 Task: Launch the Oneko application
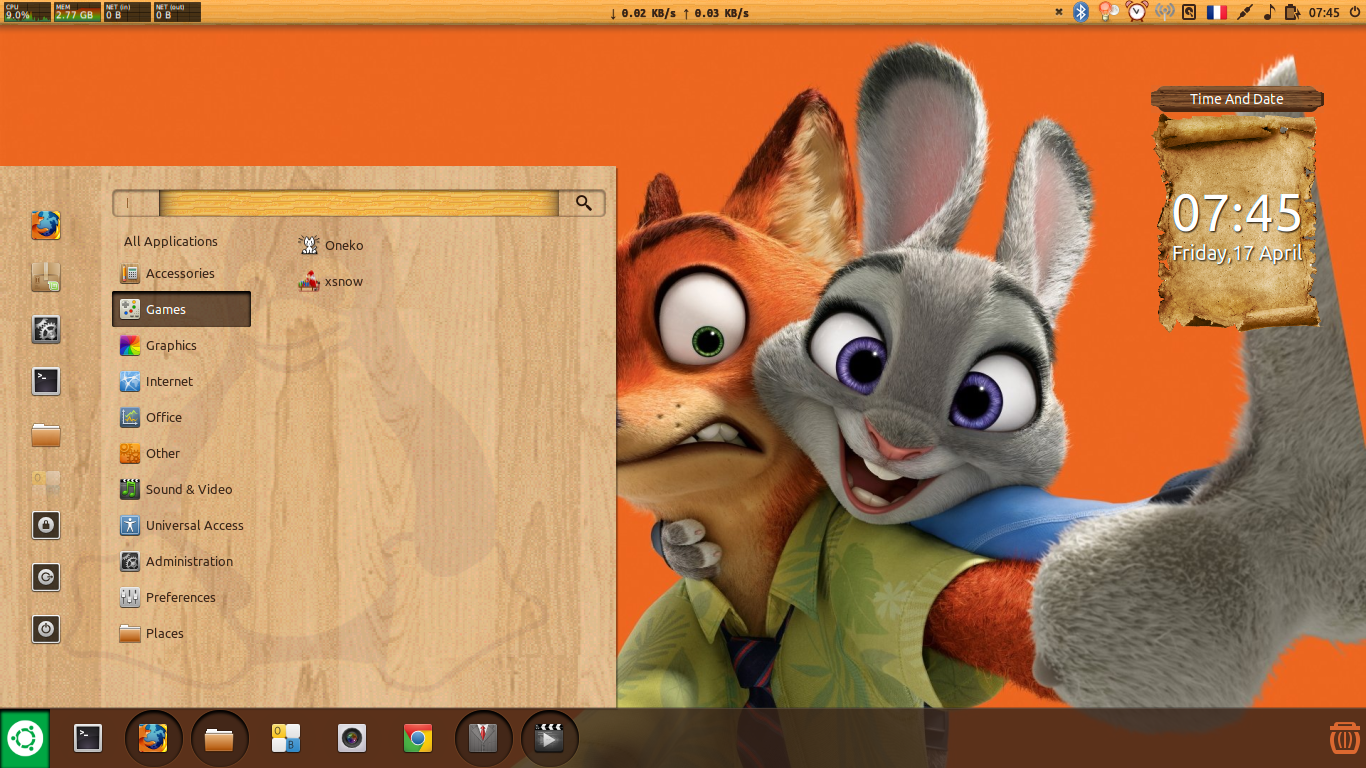click(331, 245)
